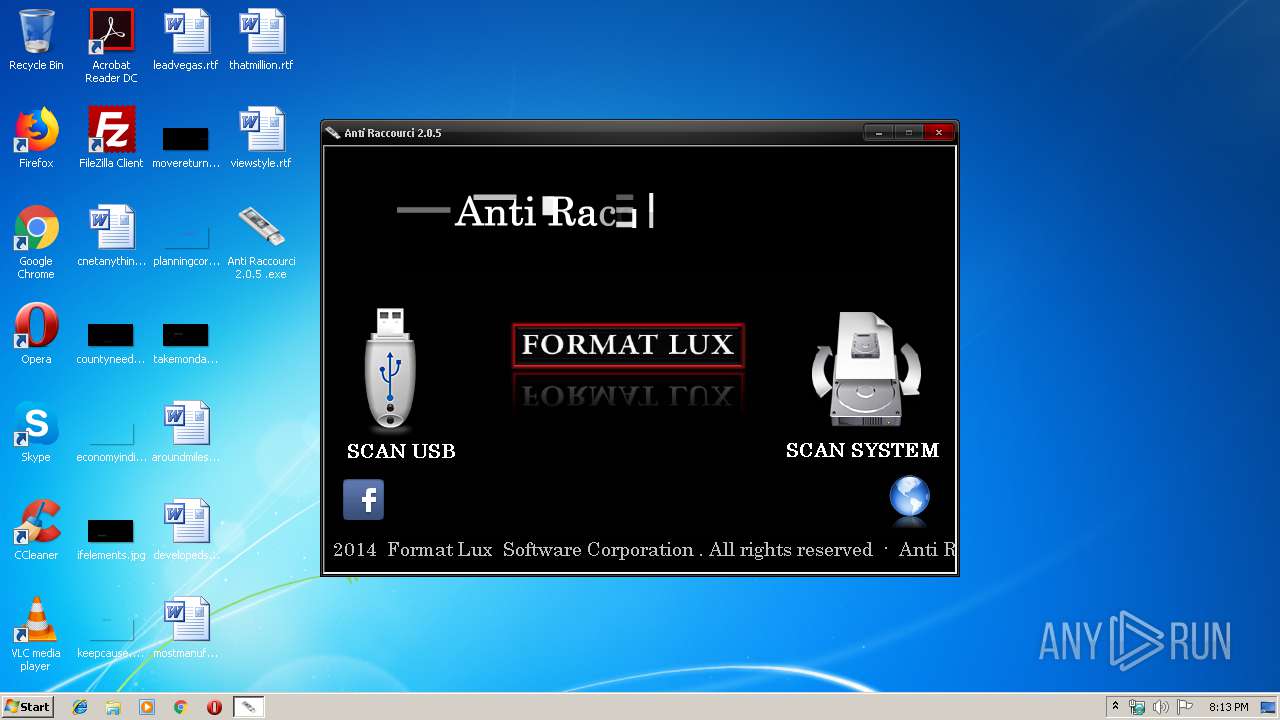Select Anti Raccourci 2.0.5 .exe file
1280x720 pixels.
tap(261, 242)
